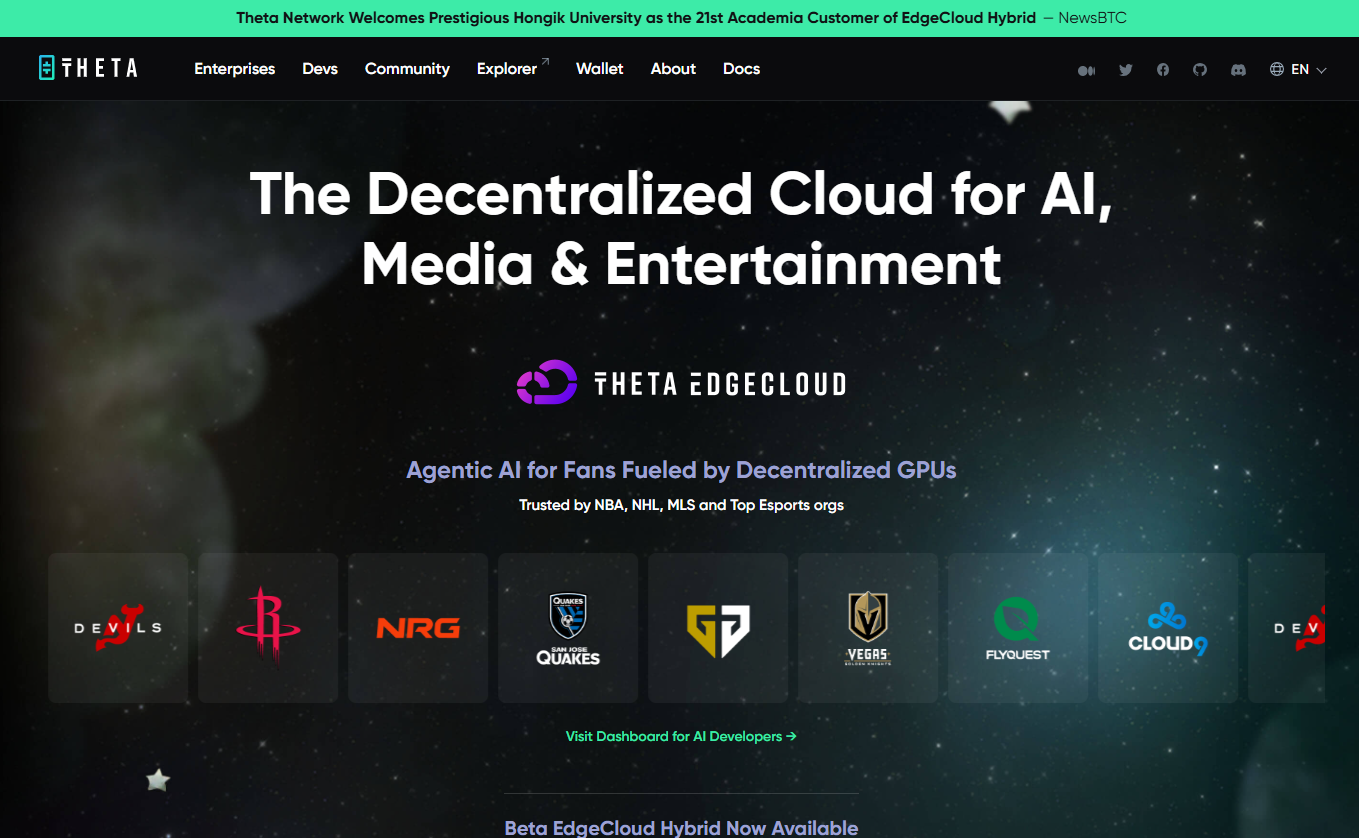Select the San Jose Quakes logo tile
The image size is (1359, 838).
[568, 628]
